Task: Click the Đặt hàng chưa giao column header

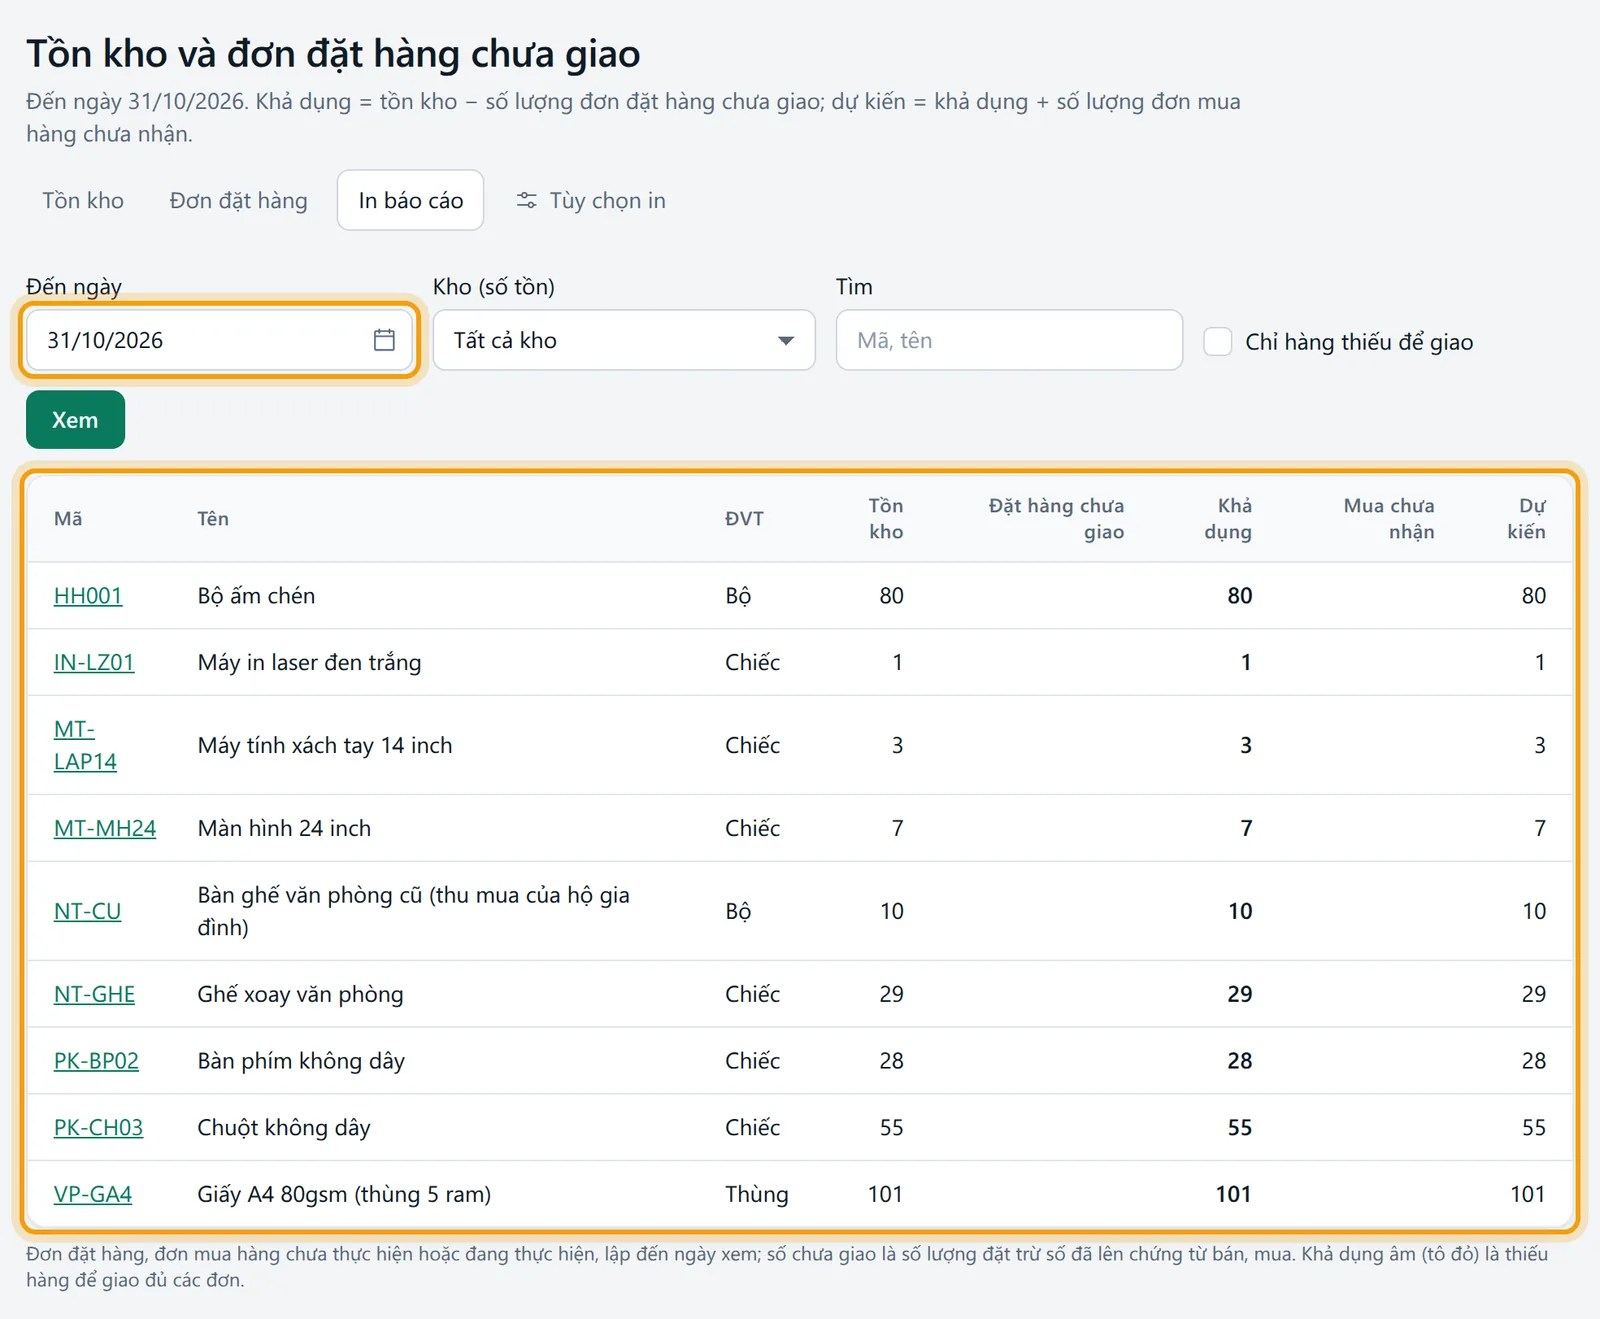Action: 1056,519
